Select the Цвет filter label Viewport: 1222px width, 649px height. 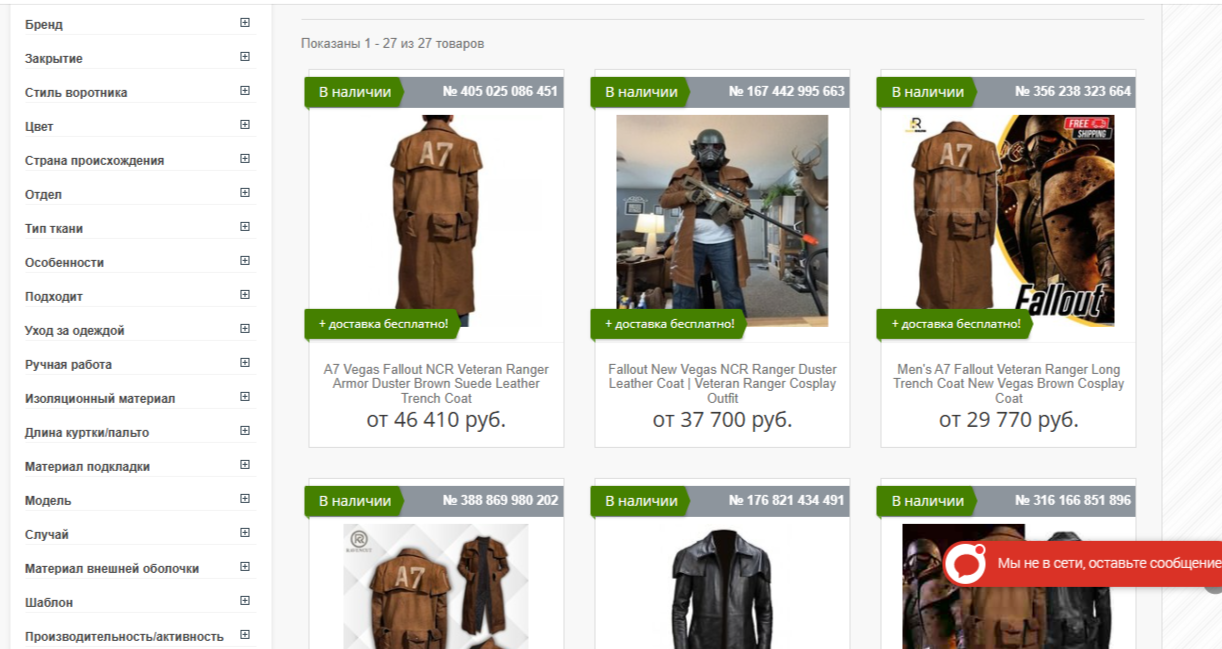pyautogui.click(x=39, y=126)
